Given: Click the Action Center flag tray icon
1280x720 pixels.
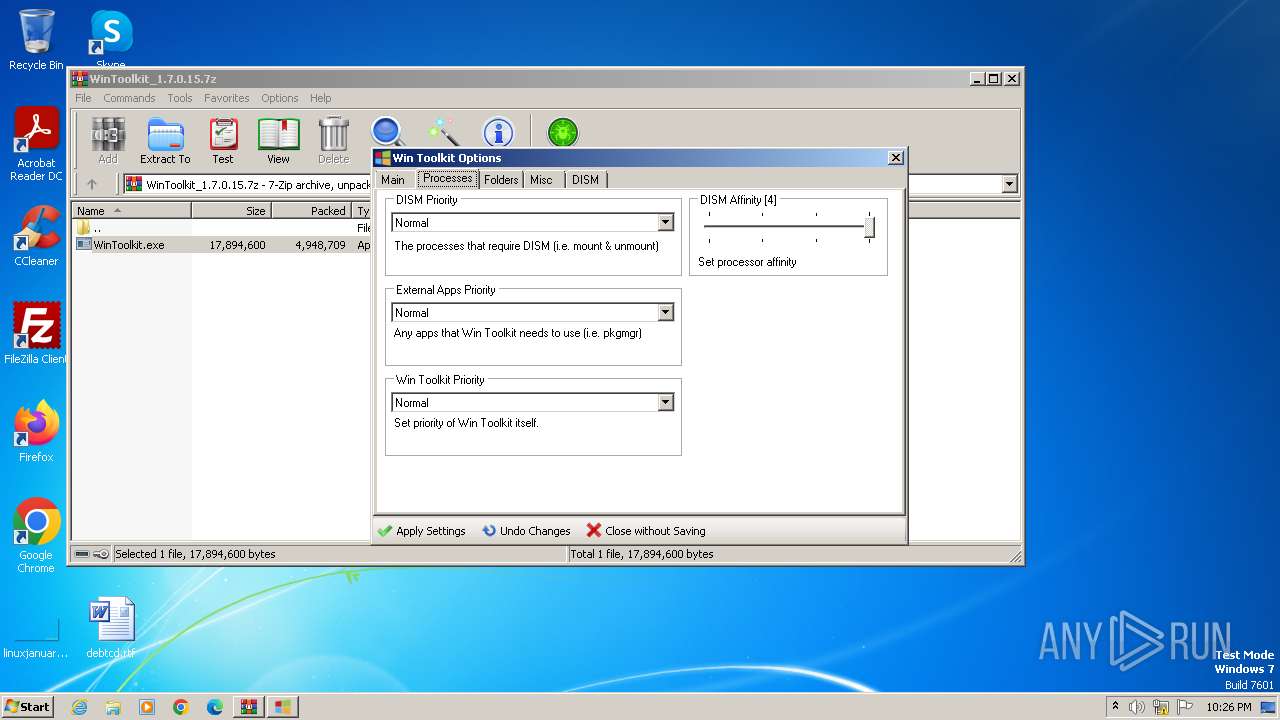Looking at the screenshot, I should 1185,707.
